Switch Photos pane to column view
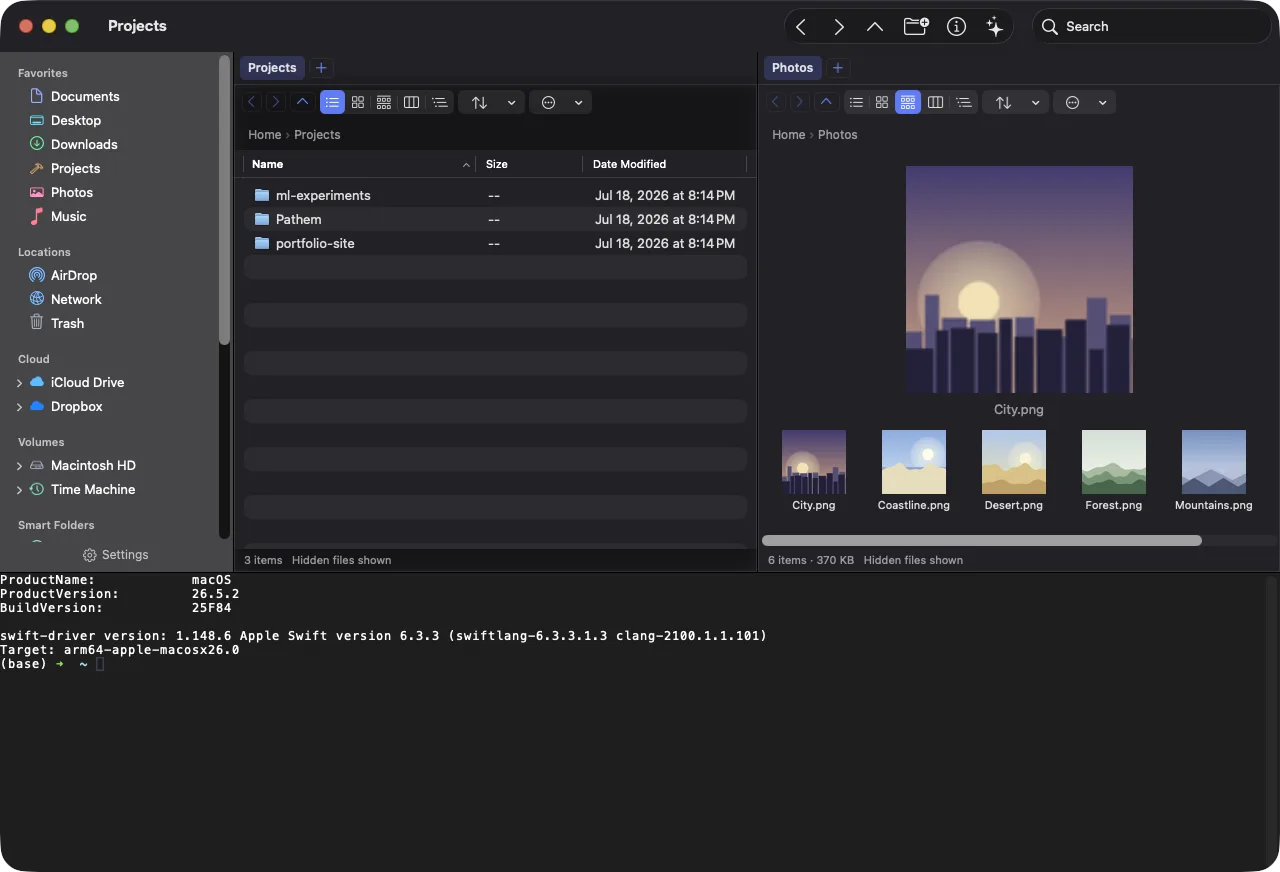 coord(935,102)
